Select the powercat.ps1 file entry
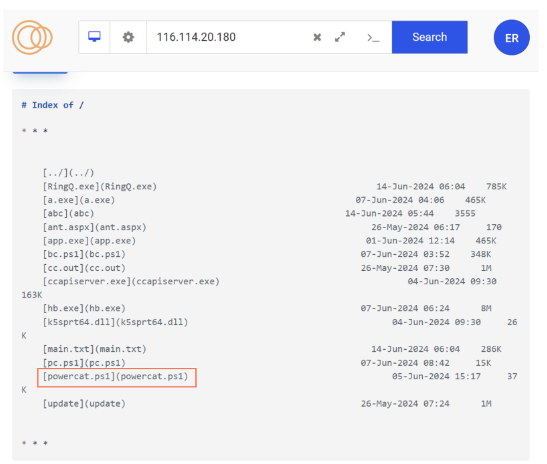The height and width of the screenshot is (464, 547). coord(115,376)
